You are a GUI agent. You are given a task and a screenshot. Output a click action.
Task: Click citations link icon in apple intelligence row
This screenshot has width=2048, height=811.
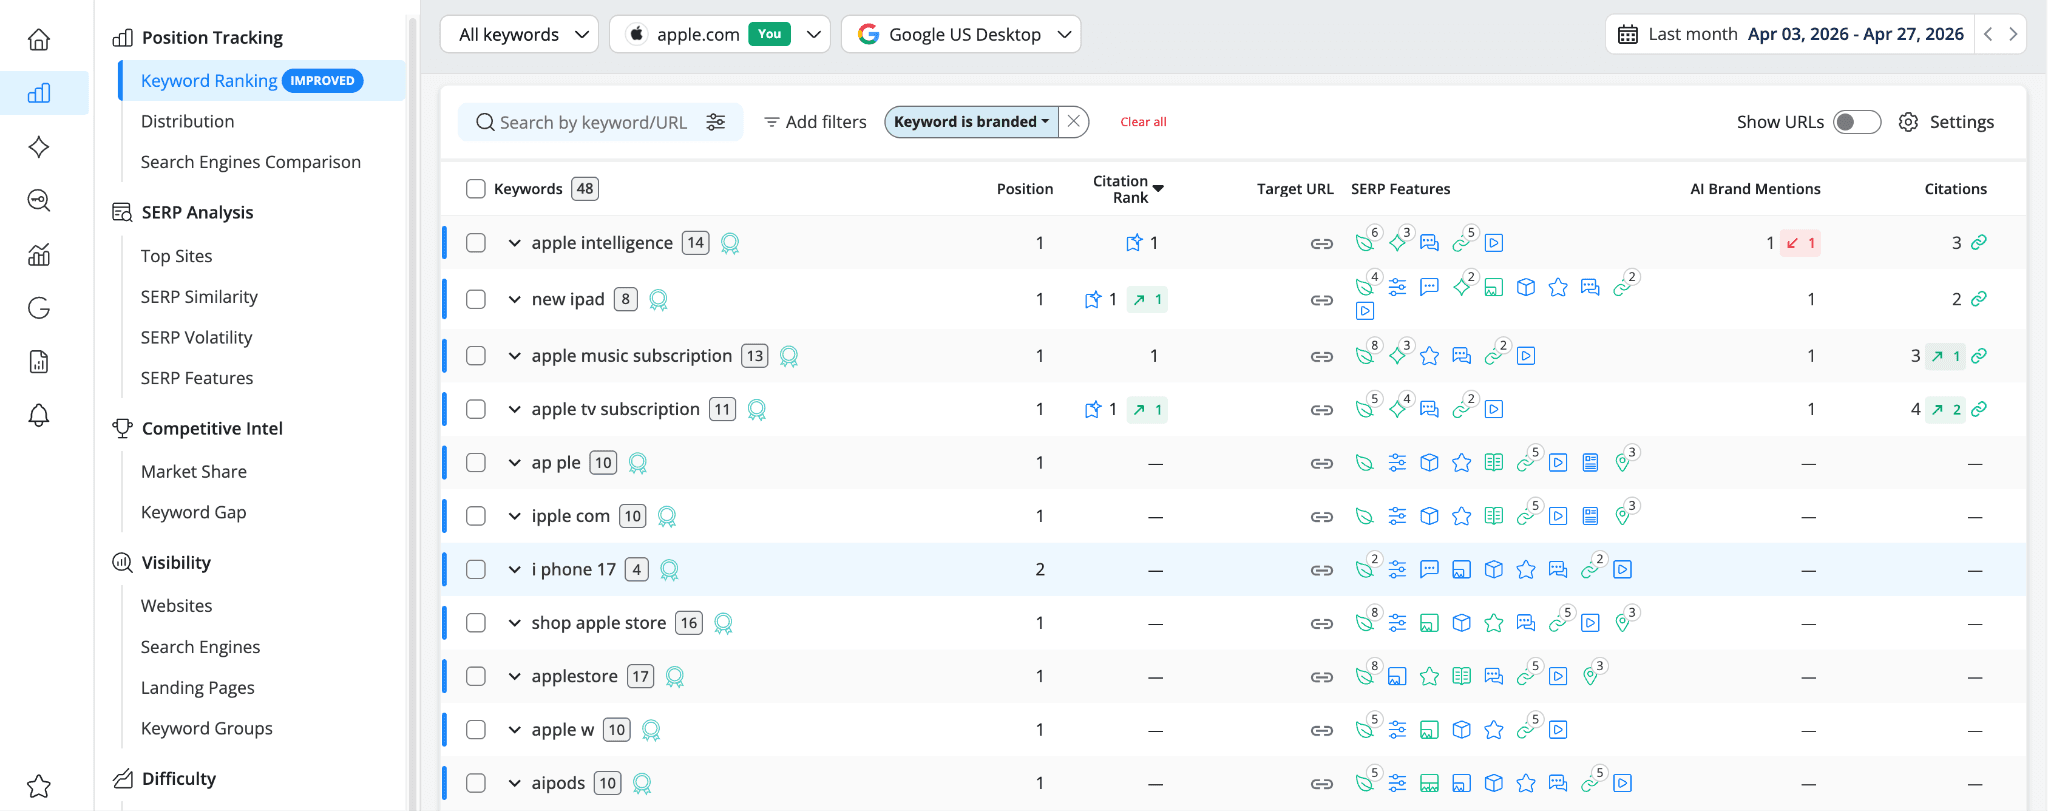(1979, 242)
